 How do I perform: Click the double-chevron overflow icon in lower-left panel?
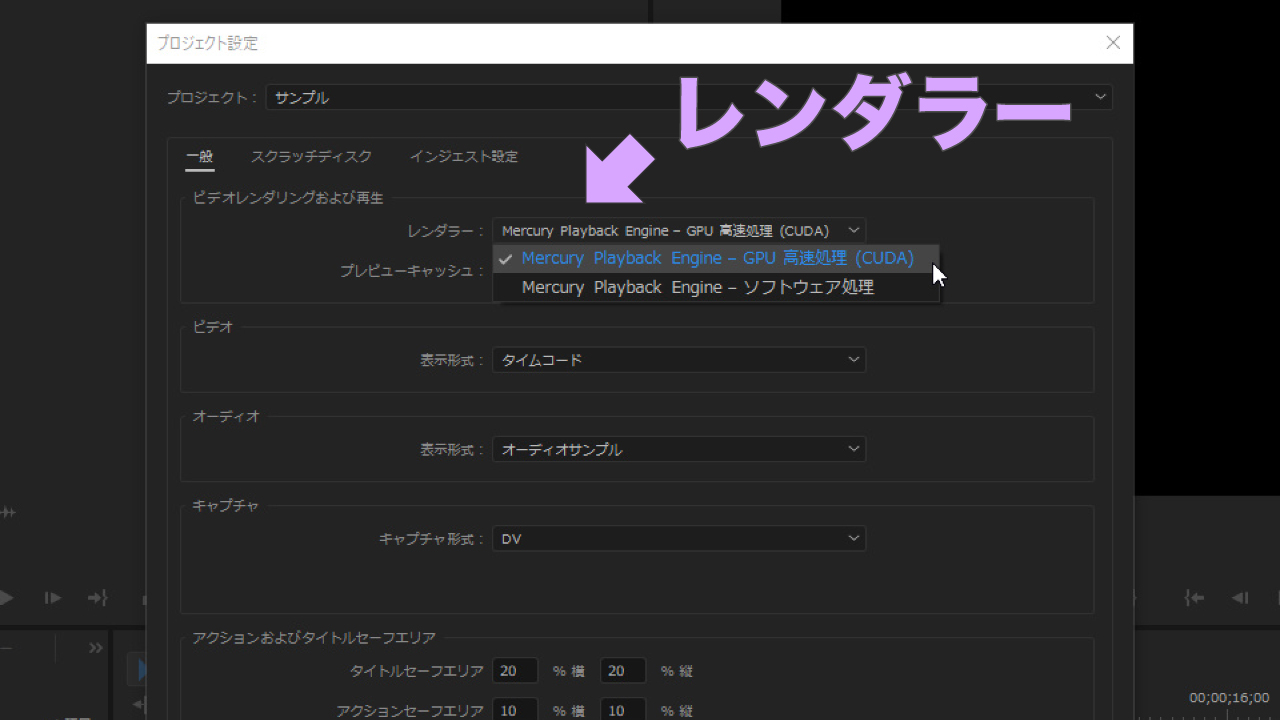click(96, 648)
